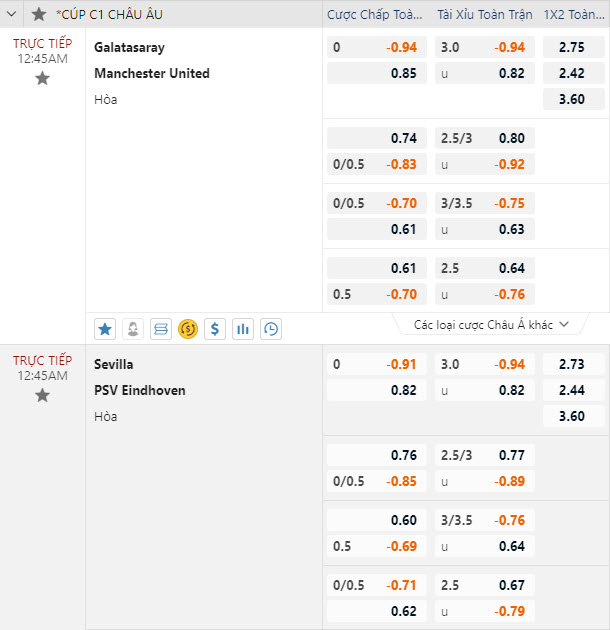Collapse the Cúp C1 Châu Âu league chevron

click(11, 14)
